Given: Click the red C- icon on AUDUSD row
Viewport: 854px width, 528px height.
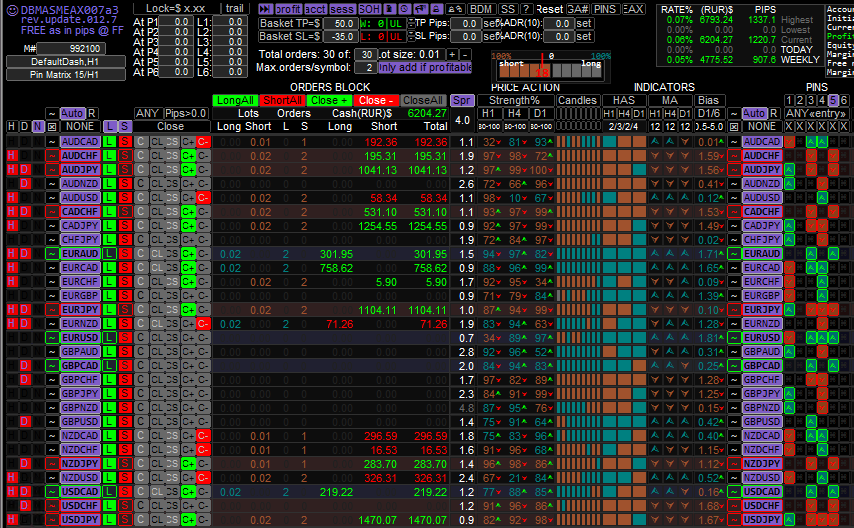Looking at the screenshot, I should (203, 197).
